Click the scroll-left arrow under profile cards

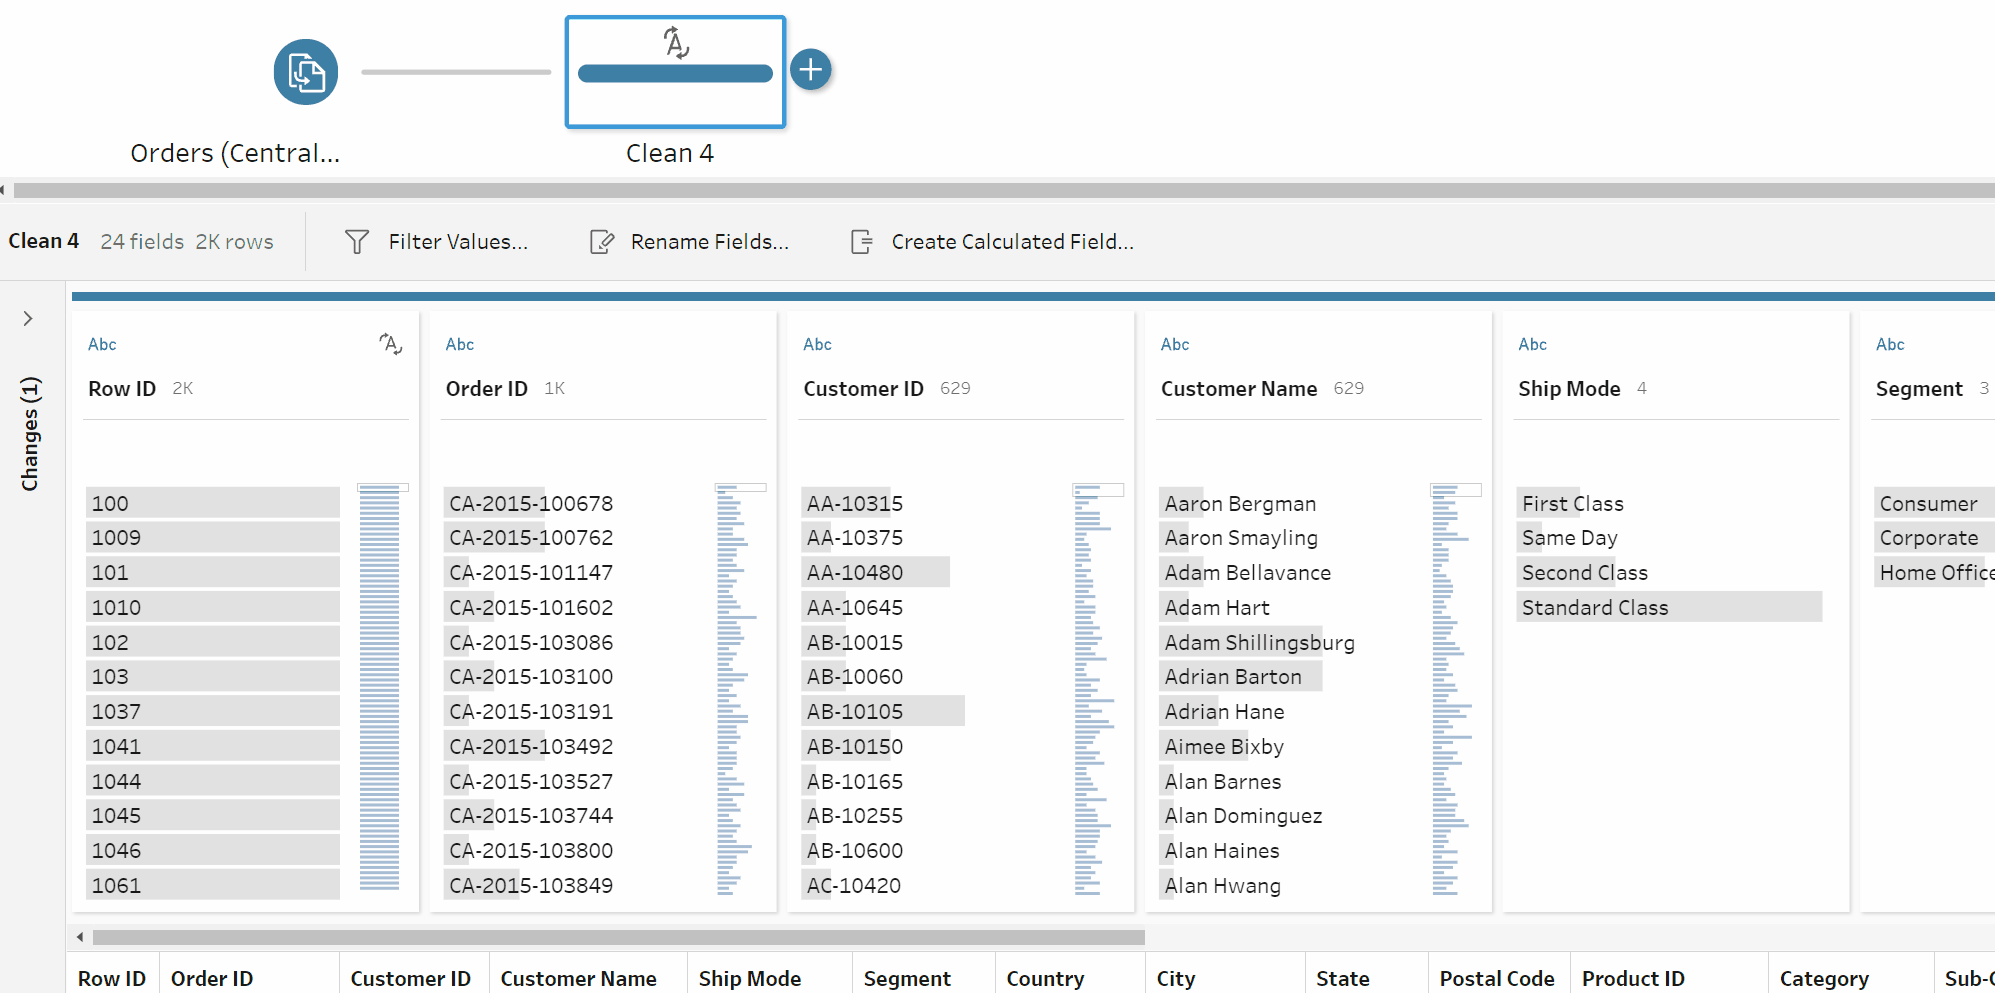(80, 937)
